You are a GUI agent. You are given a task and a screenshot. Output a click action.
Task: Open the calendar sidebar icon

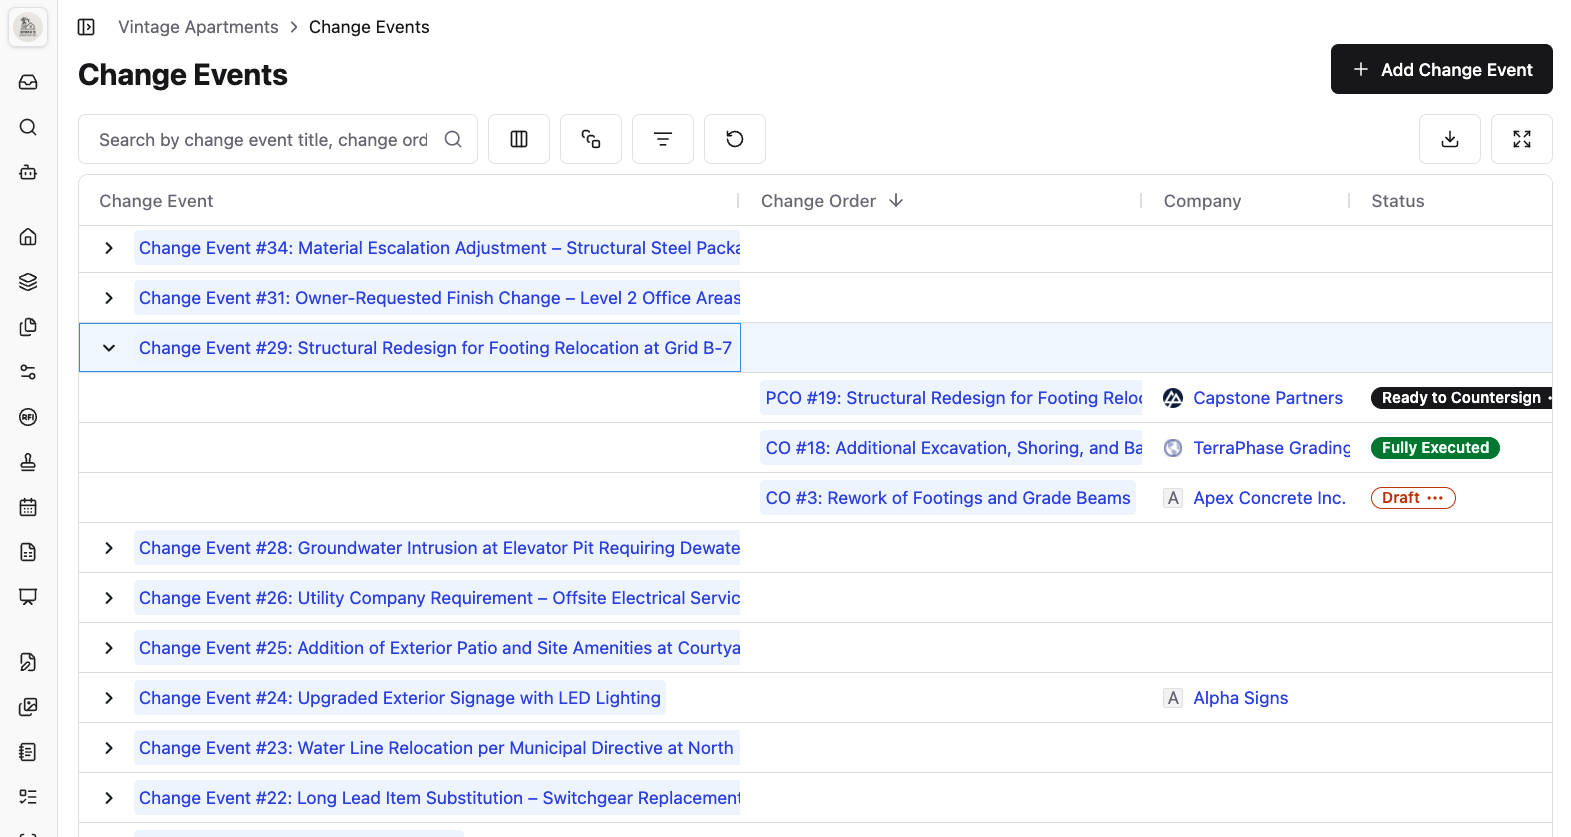tap(28, 507)
